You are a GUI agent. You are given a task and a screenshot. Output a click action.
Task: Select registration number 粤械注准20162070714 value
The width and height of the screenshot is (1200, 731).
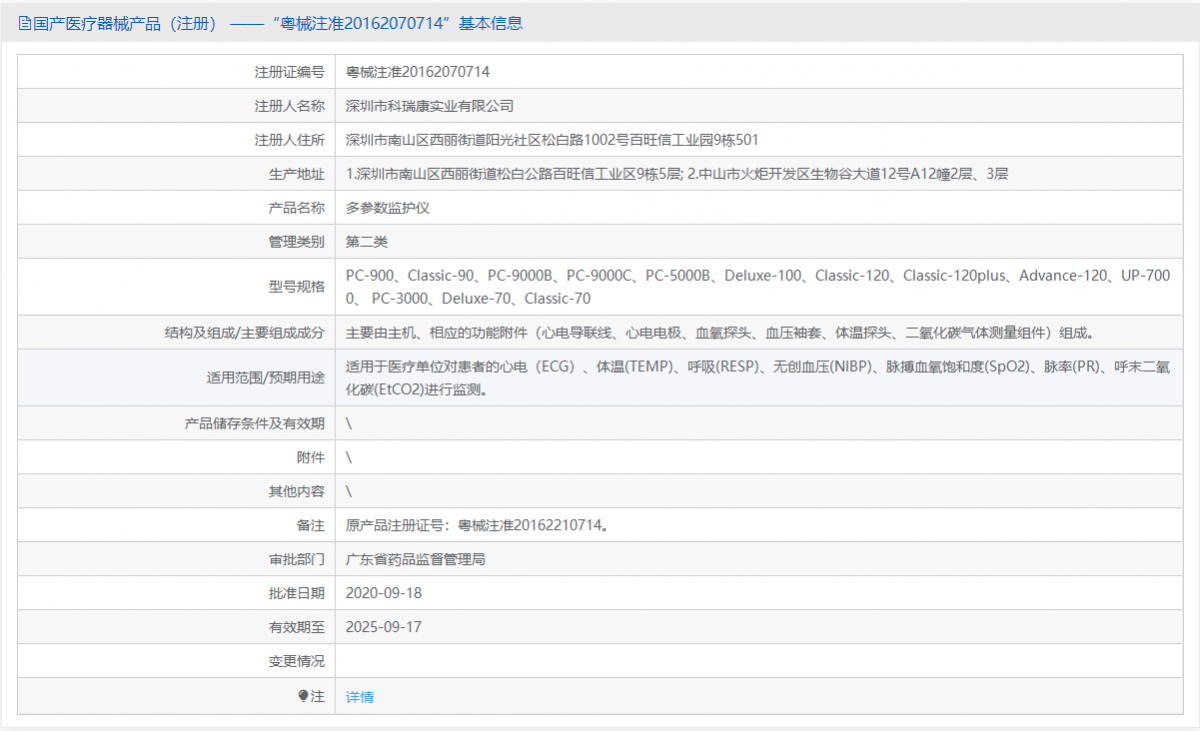coord(418,72)
